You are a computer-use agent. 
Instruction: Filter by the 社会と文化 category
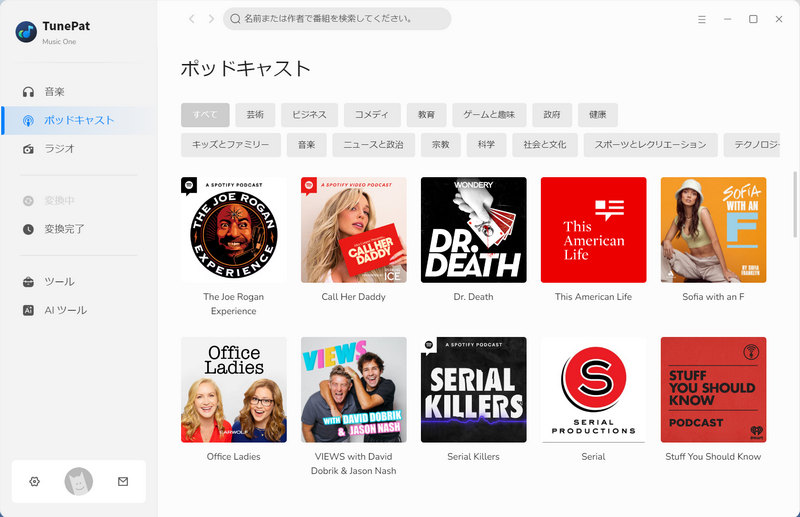click(x=545, y=145)
